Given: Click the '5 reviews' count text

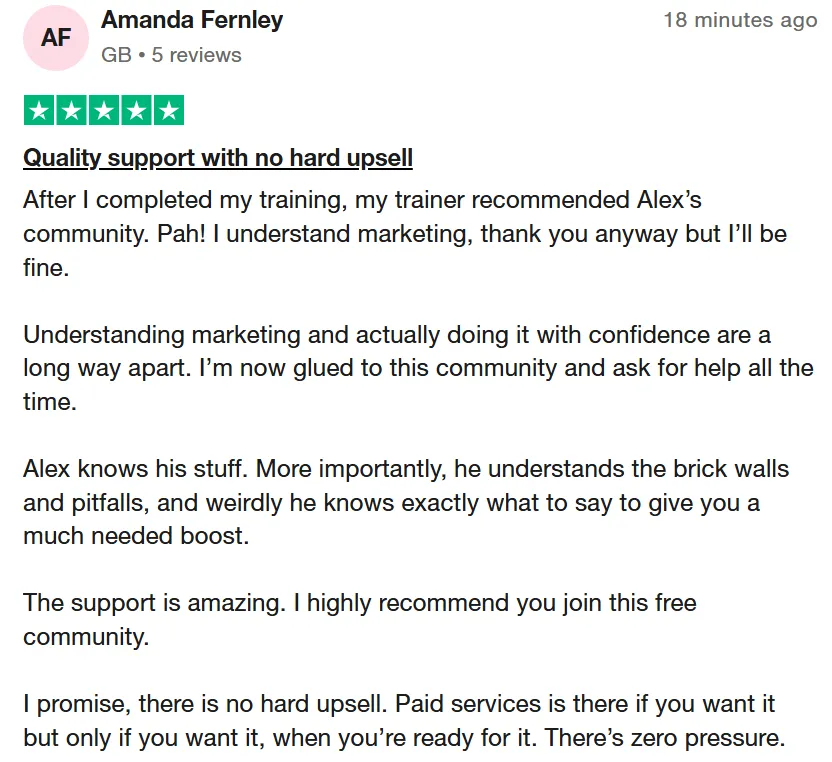Looking at the screenshot, I should tap(196, 55).
